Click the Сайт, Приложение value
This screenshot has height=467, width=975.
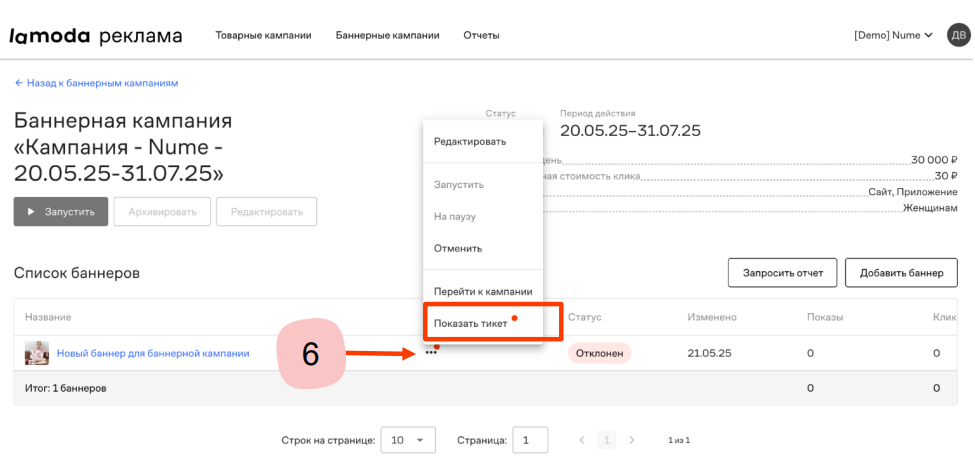point(913,192)
